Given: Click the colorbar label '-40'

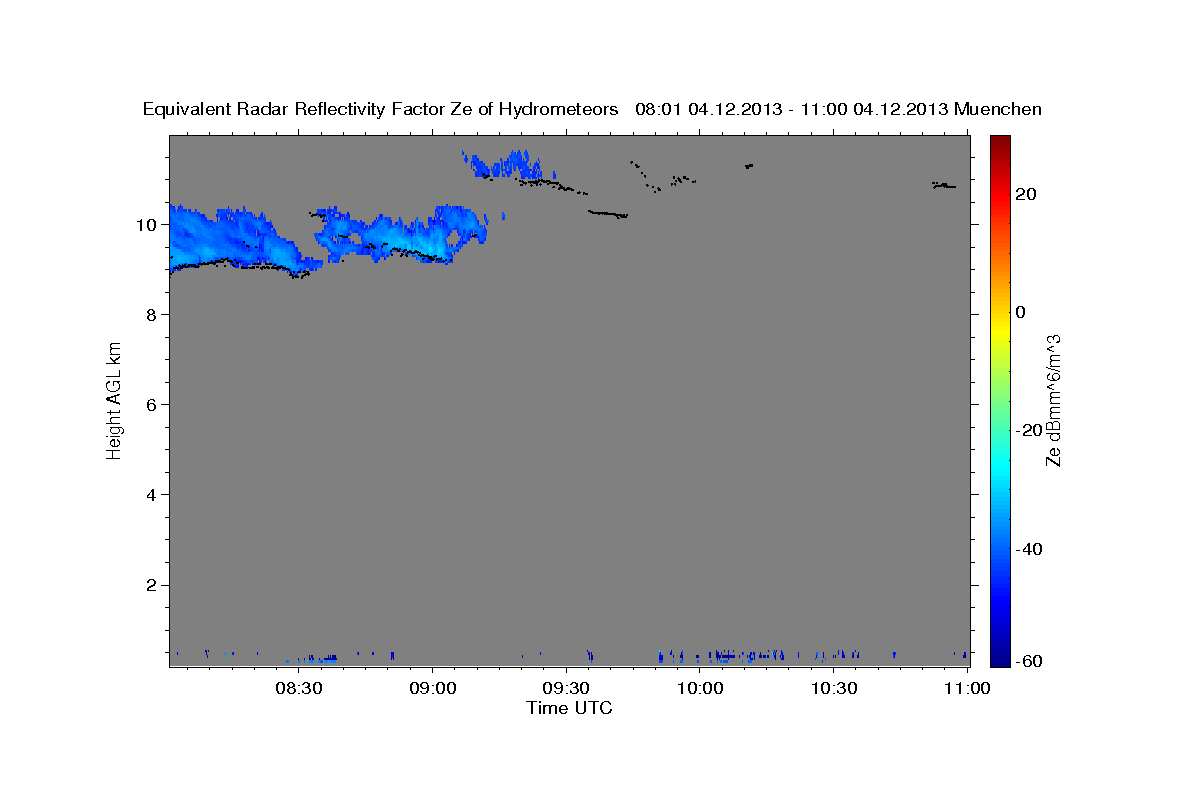Looking at the screenshot, I should pos(1029,548).
